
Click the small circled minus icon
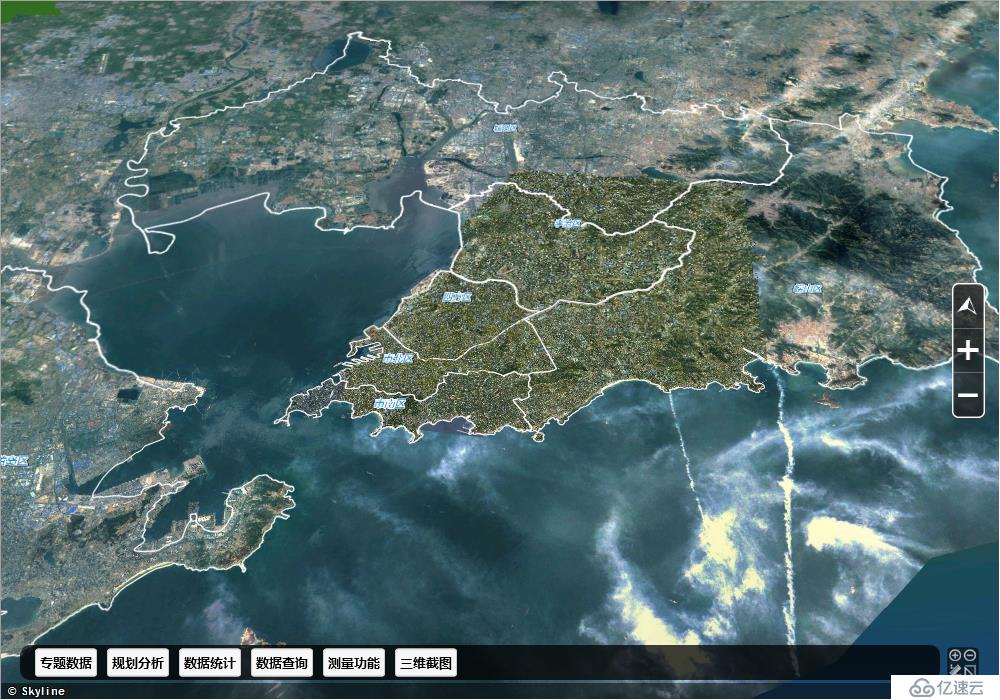(x=970, y=655)
